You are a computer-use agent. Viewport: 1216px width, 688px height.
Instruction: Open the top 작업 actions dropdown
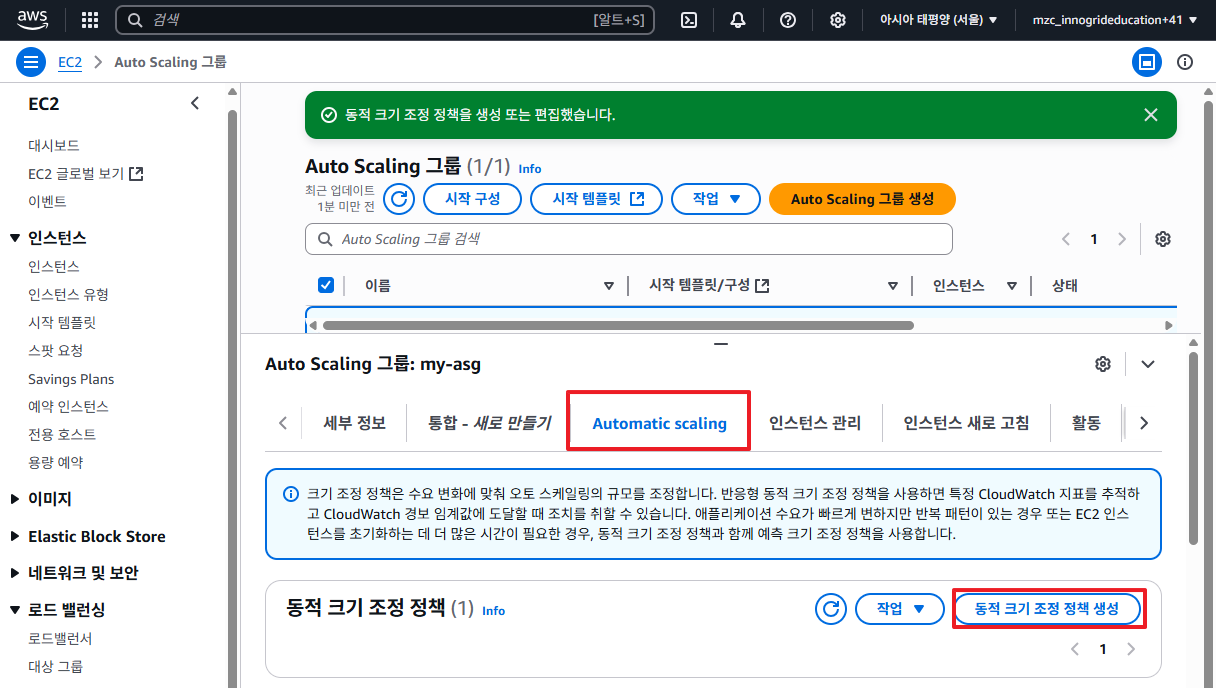point(716,199)
